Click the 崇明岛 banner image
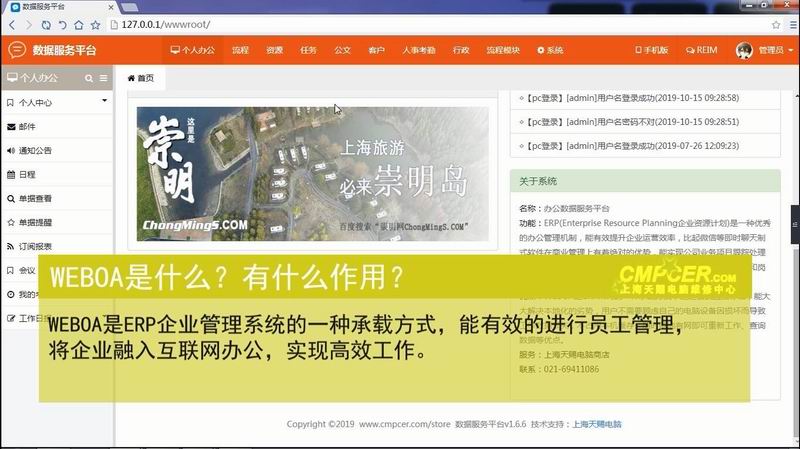Viewport: 800px width, 449px height. coord(313,174)
